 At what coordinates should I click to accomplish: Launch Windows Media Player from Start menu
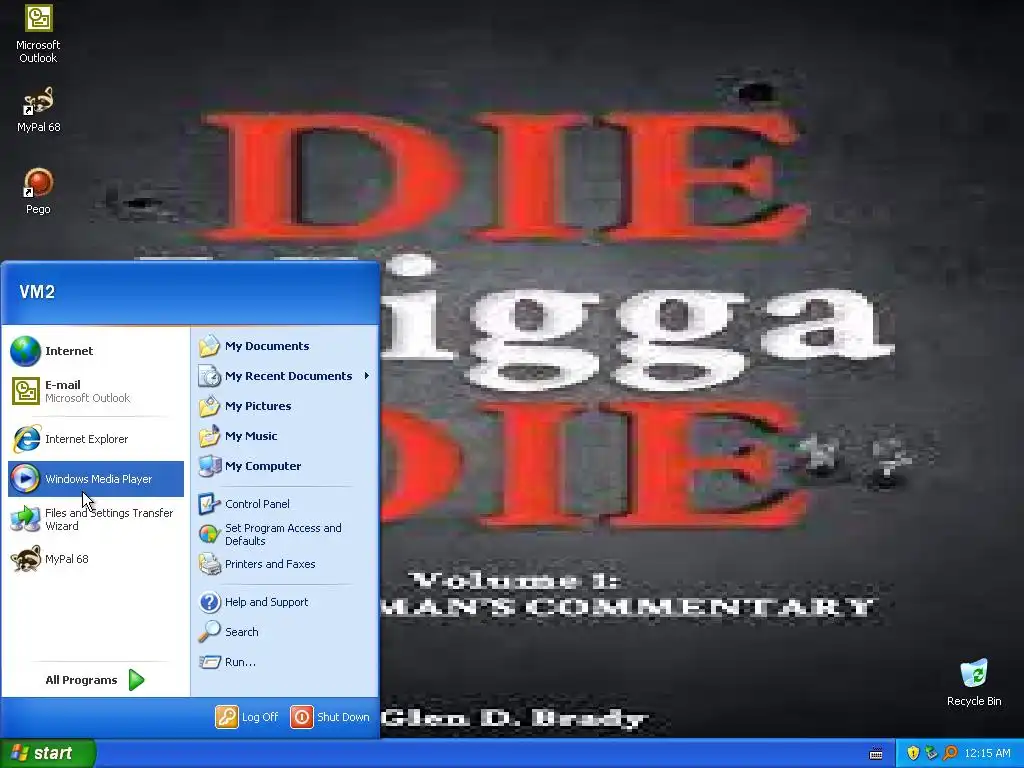tap(95, 479)
